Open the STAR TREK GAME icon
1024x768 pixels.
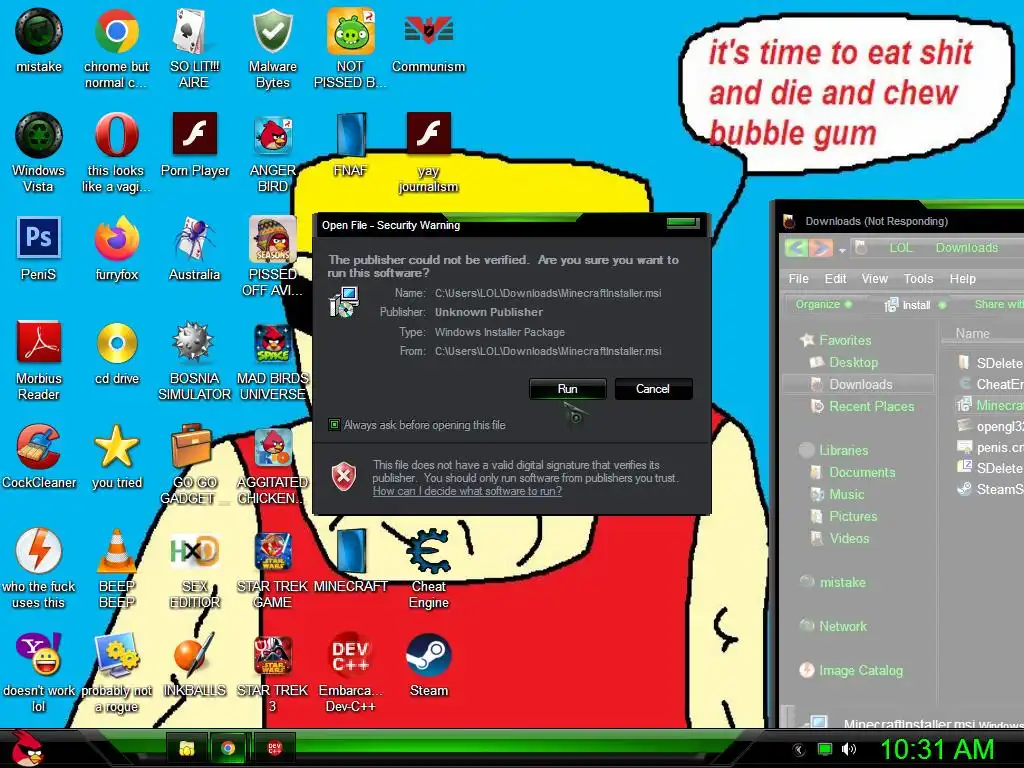pos(272,568)
